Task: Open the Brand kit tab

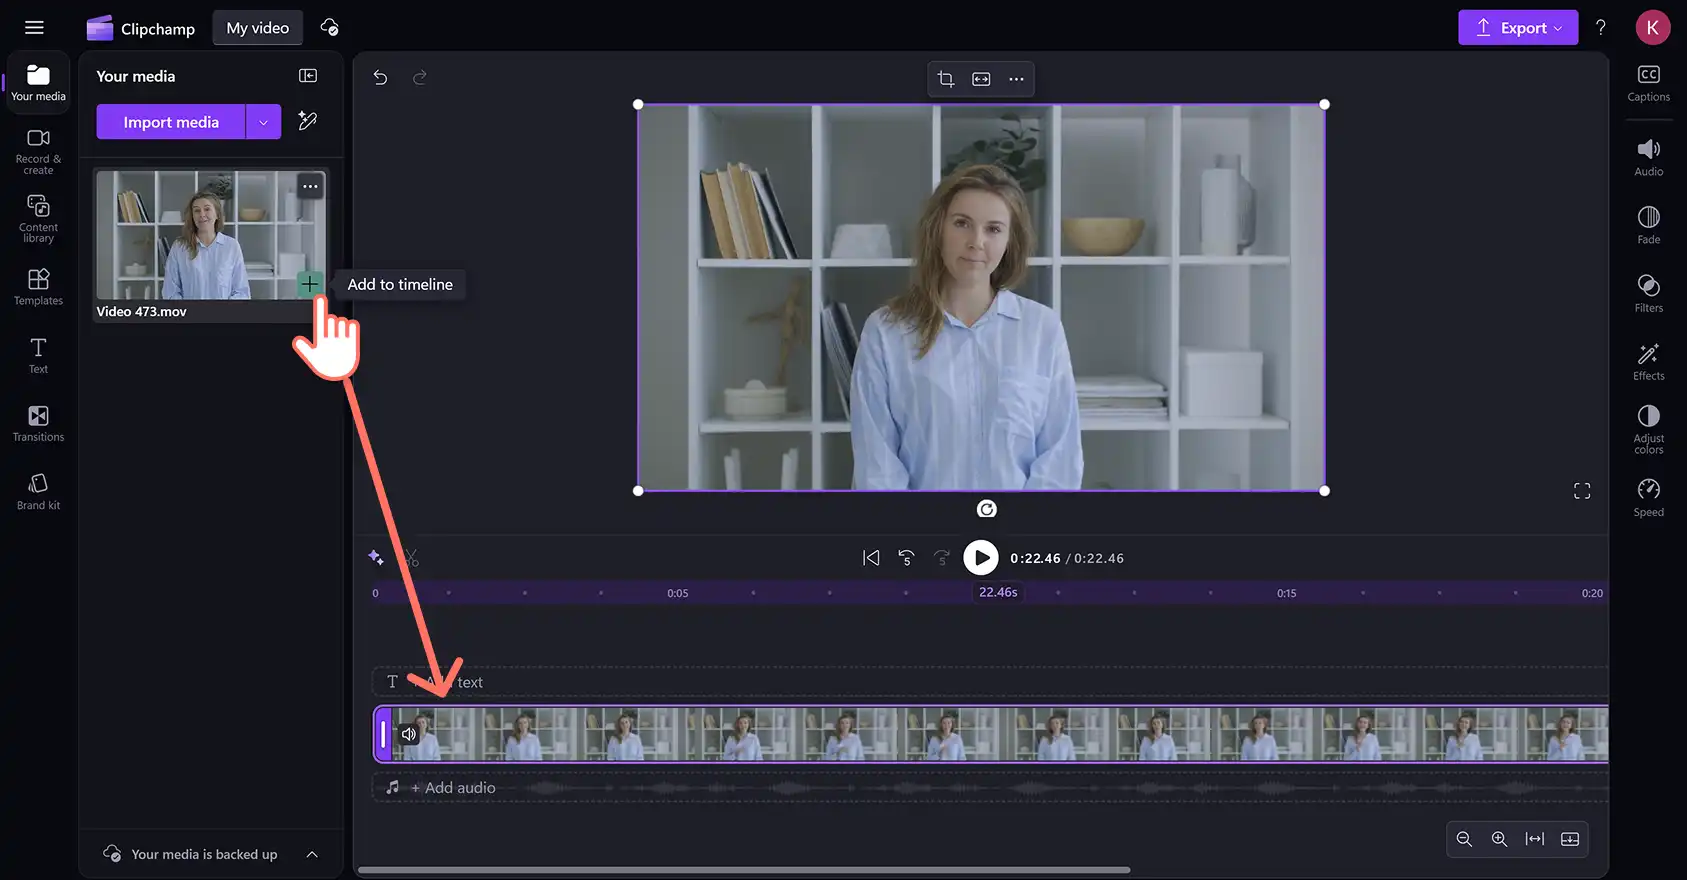Action: click(x=38, y=492)
